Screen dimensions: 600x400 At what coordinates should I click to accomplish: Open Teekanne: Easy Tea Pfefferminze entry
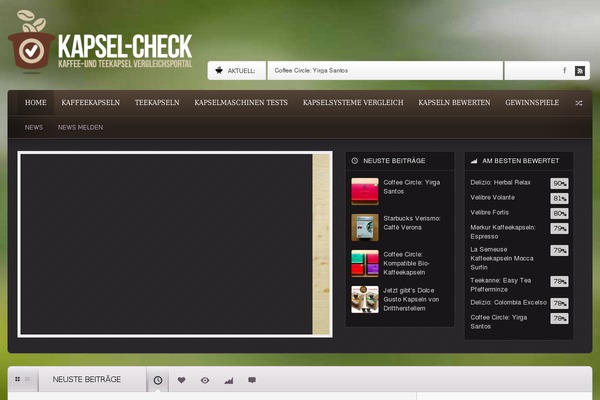[501, 285]
